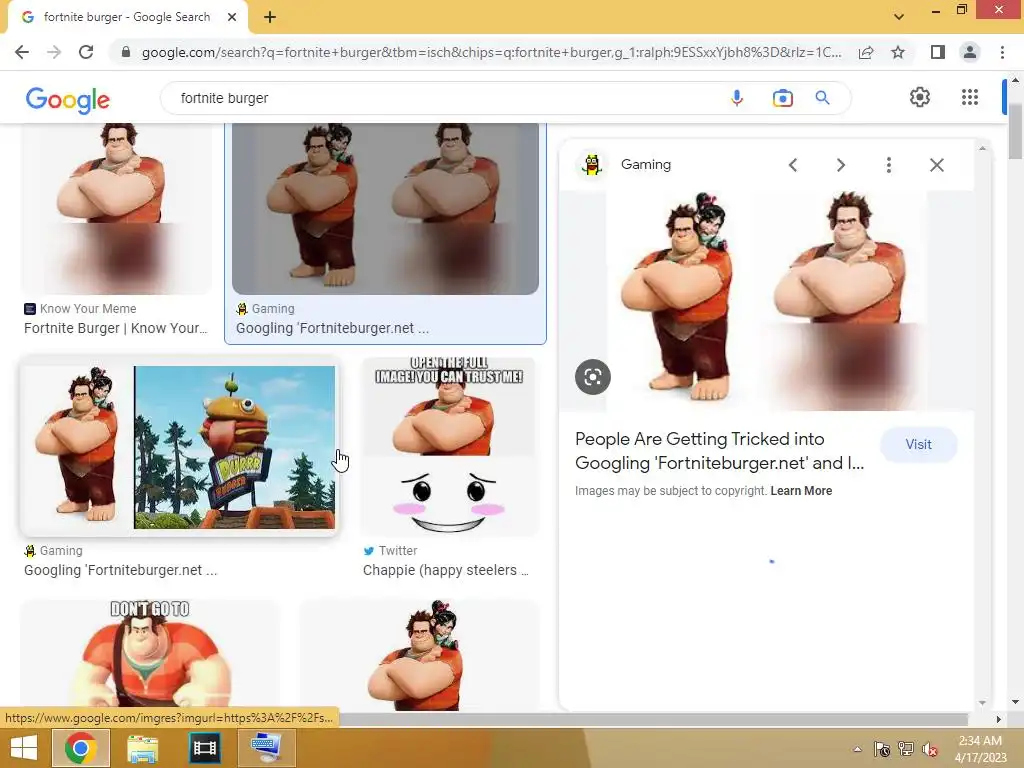This screenshot has width=1024, height=768.
Task: Click the horizontal scrollbar right arrow
Action: [998, 719]
